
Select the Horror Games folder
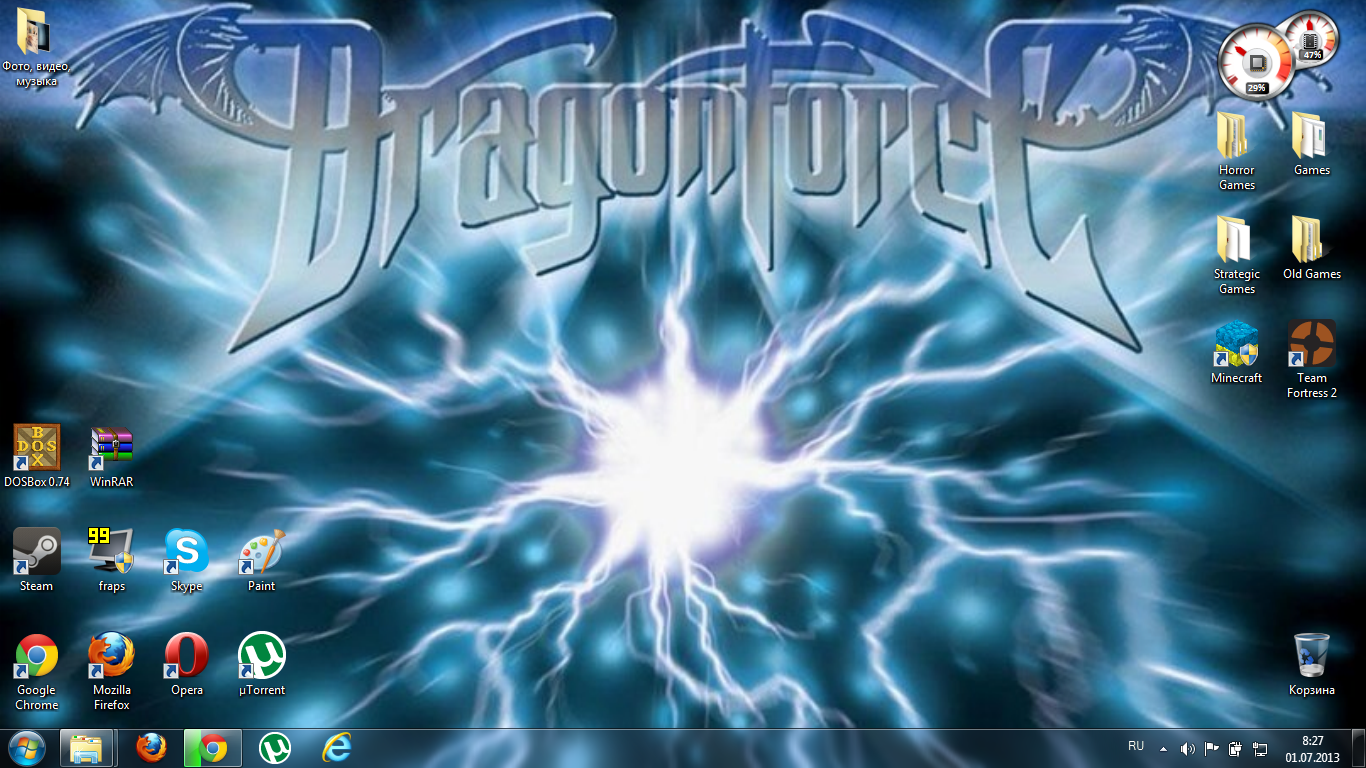pyautogui.click(x=1237, y=151)
